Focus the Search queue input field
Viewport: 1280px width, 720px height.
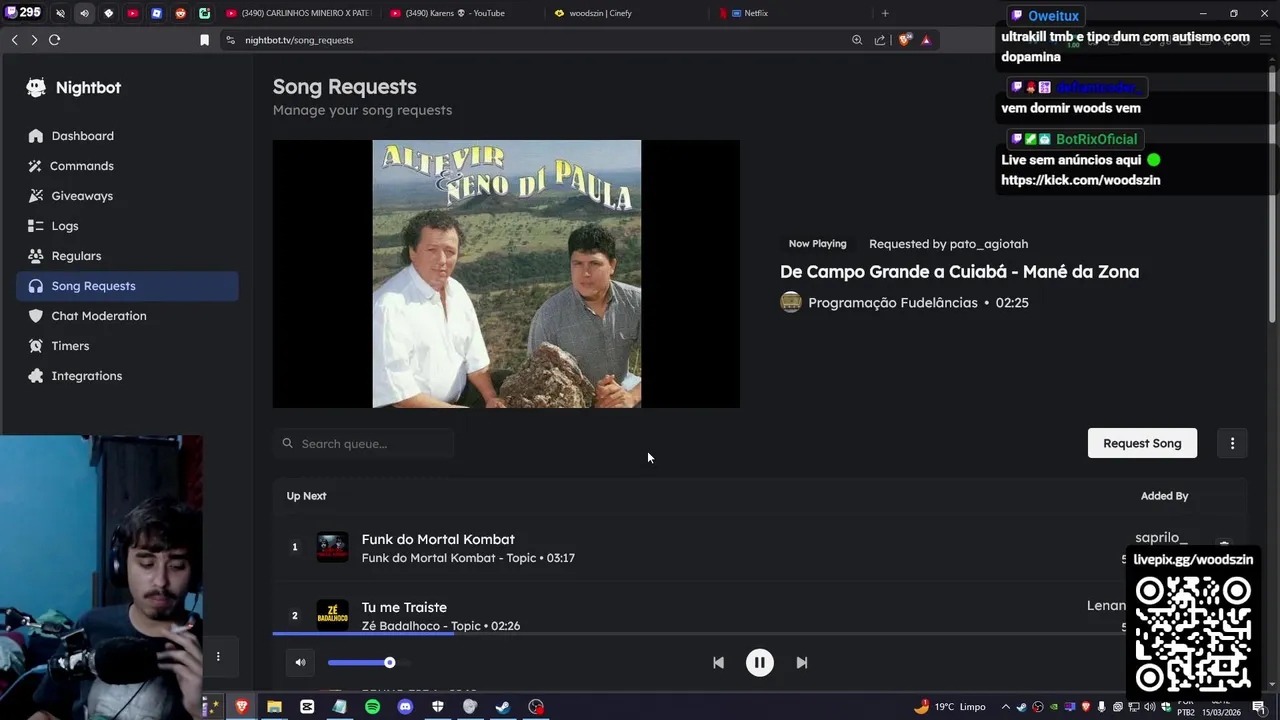(370, 443)
